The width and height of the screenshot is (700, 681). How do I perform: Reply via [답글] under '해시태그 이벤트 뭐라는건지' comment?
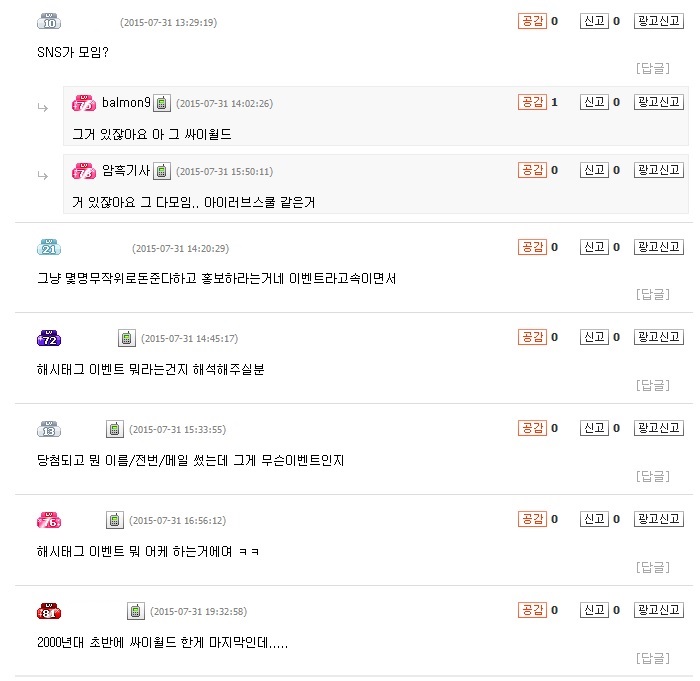(653, 385)
